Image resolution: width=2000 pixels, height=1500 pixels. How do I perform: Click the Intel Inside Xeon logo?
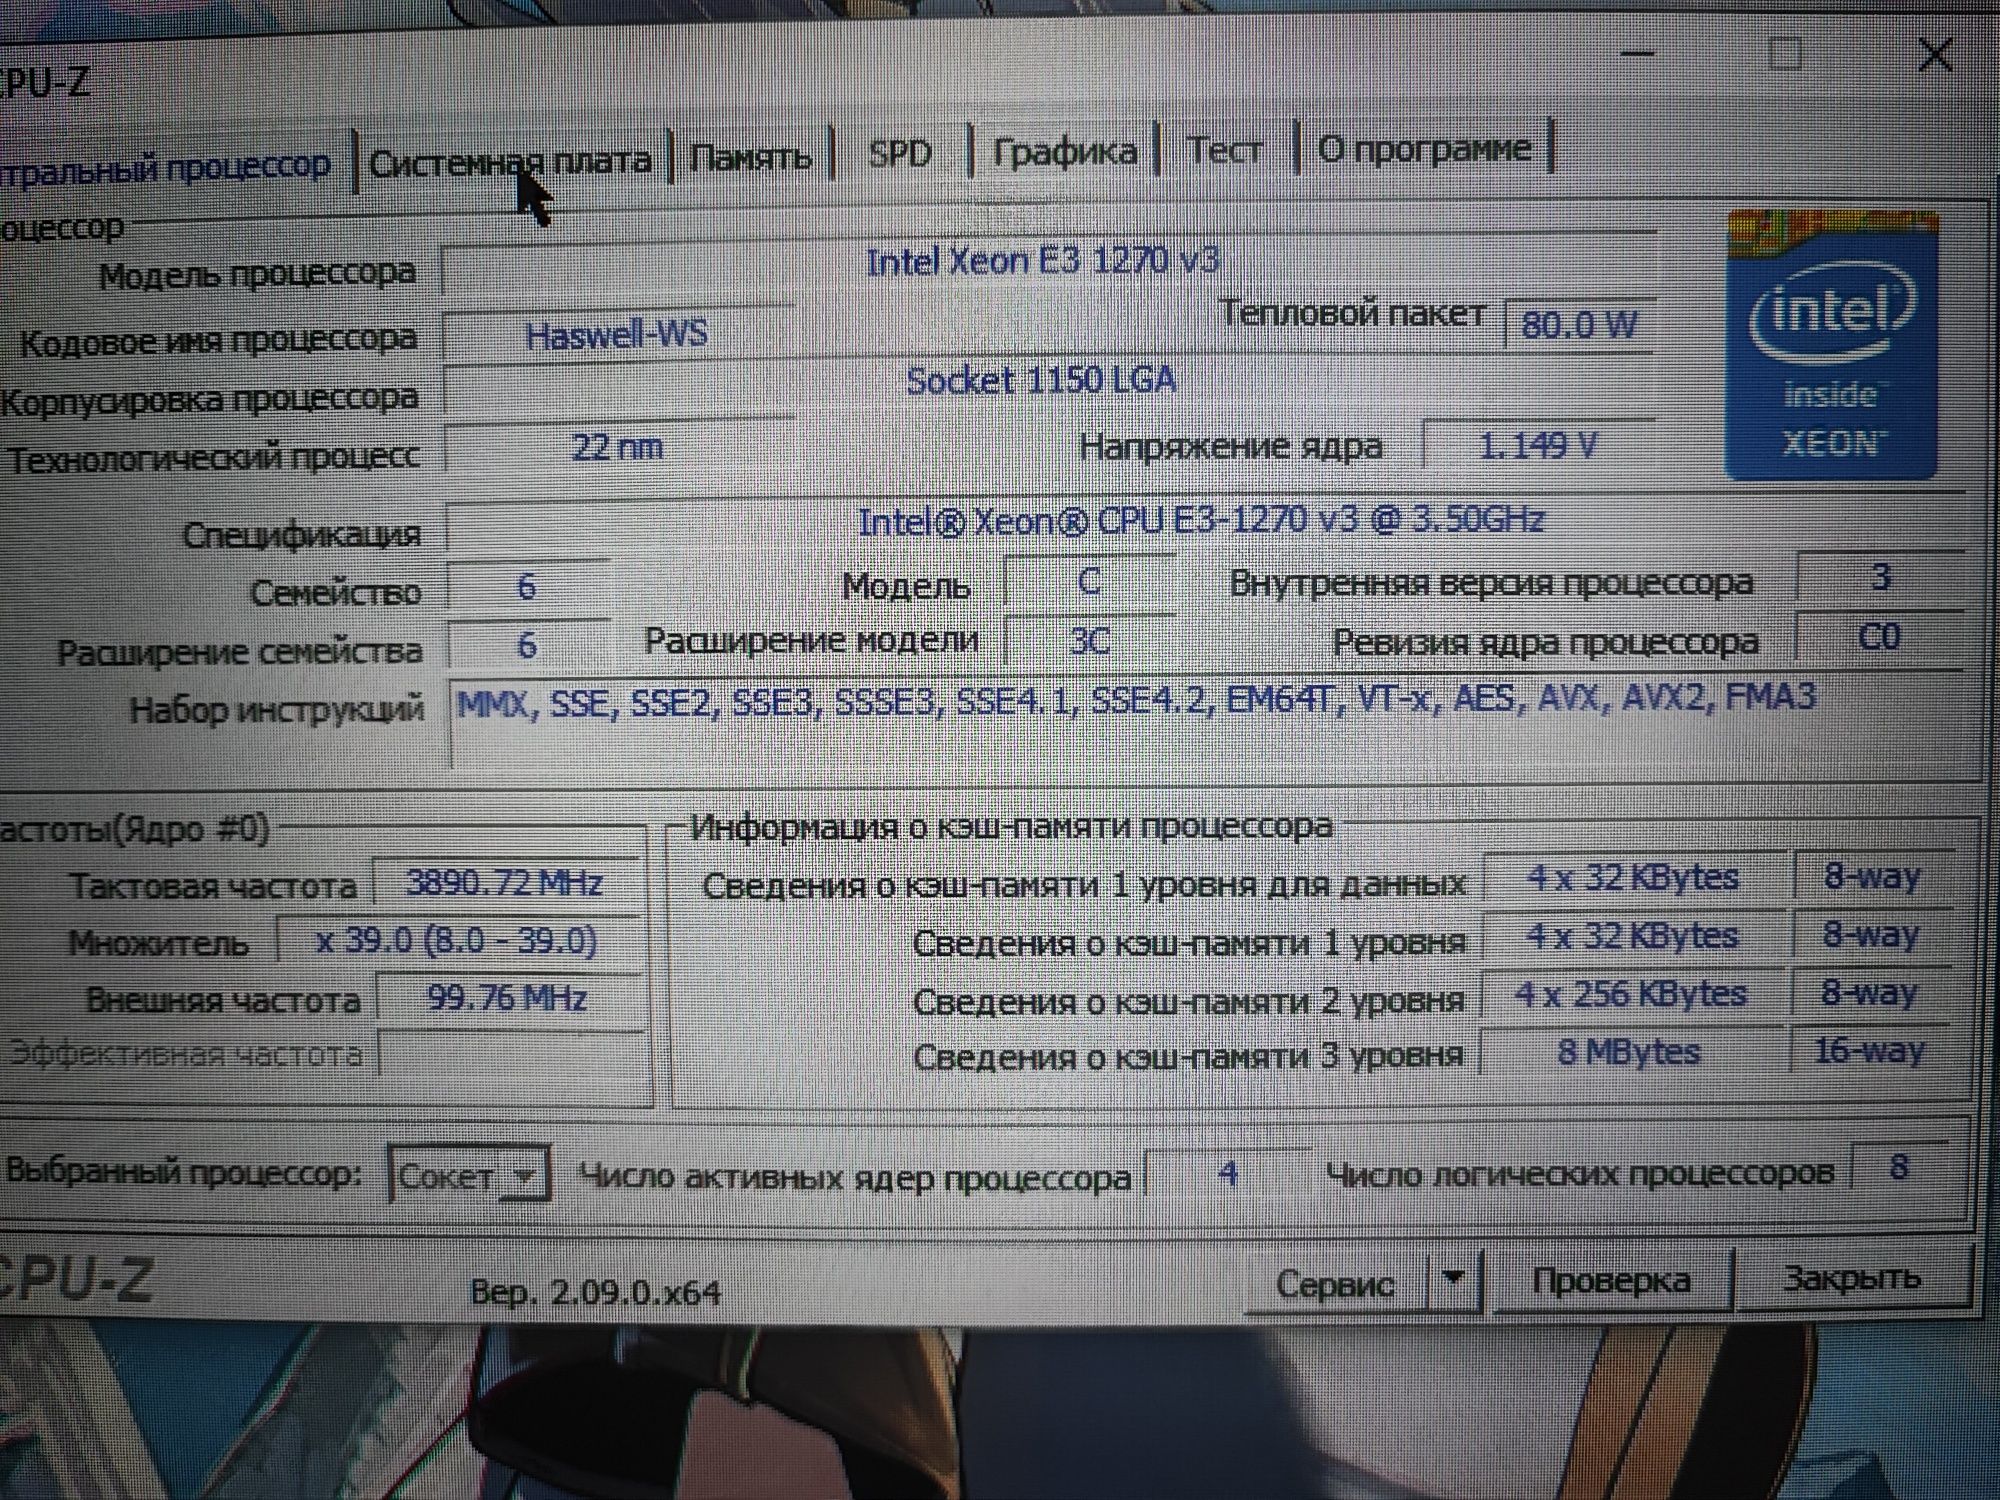[x=1832, y=345]
